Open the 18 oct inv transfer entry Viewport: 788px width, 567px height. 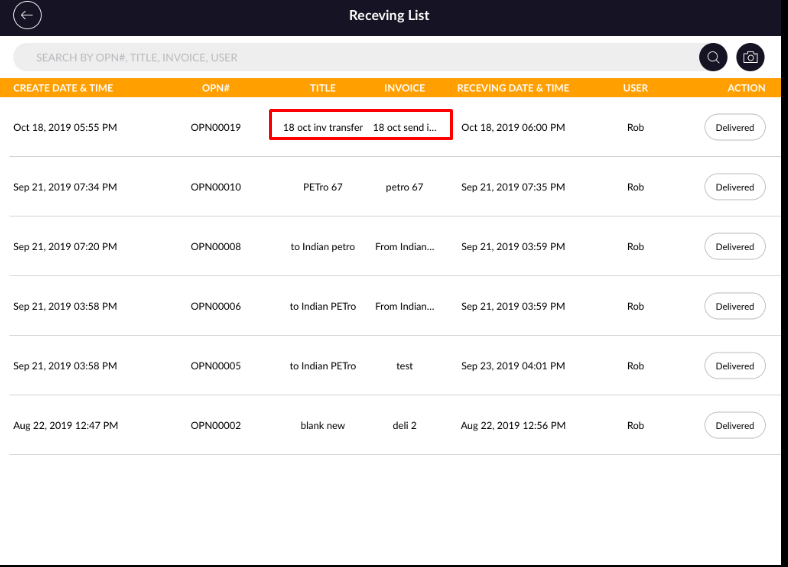click(323, 128)
